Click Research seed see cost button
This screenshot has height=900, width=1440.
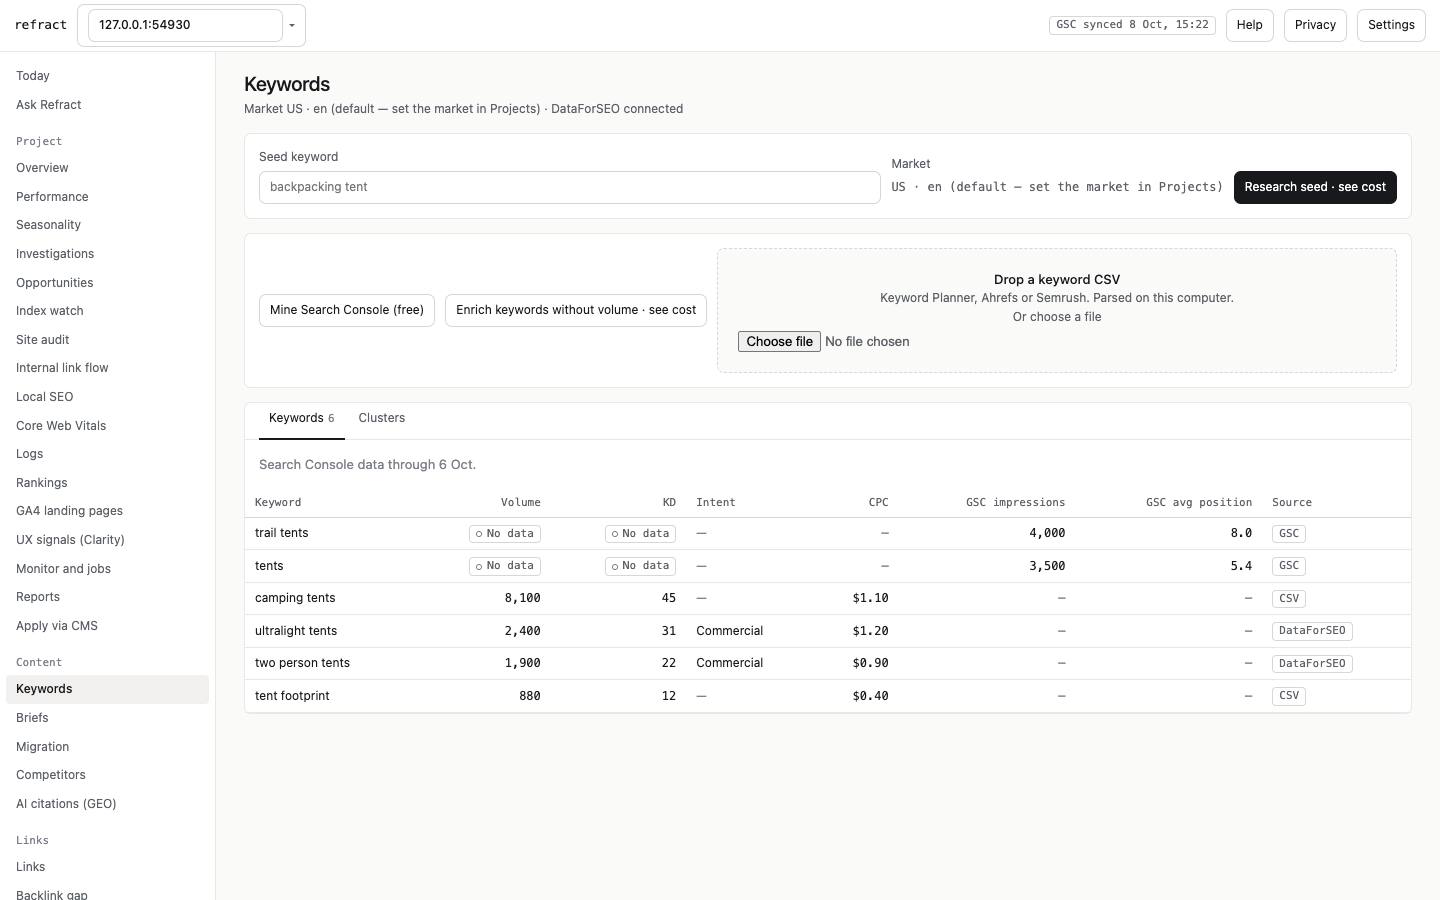tap(1315, 187)
